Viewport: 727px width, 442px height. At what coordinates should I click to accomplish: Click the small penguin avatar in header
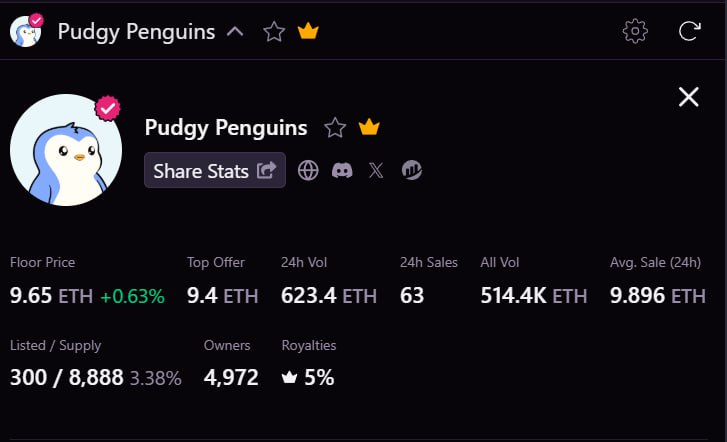tap(26, 31)
